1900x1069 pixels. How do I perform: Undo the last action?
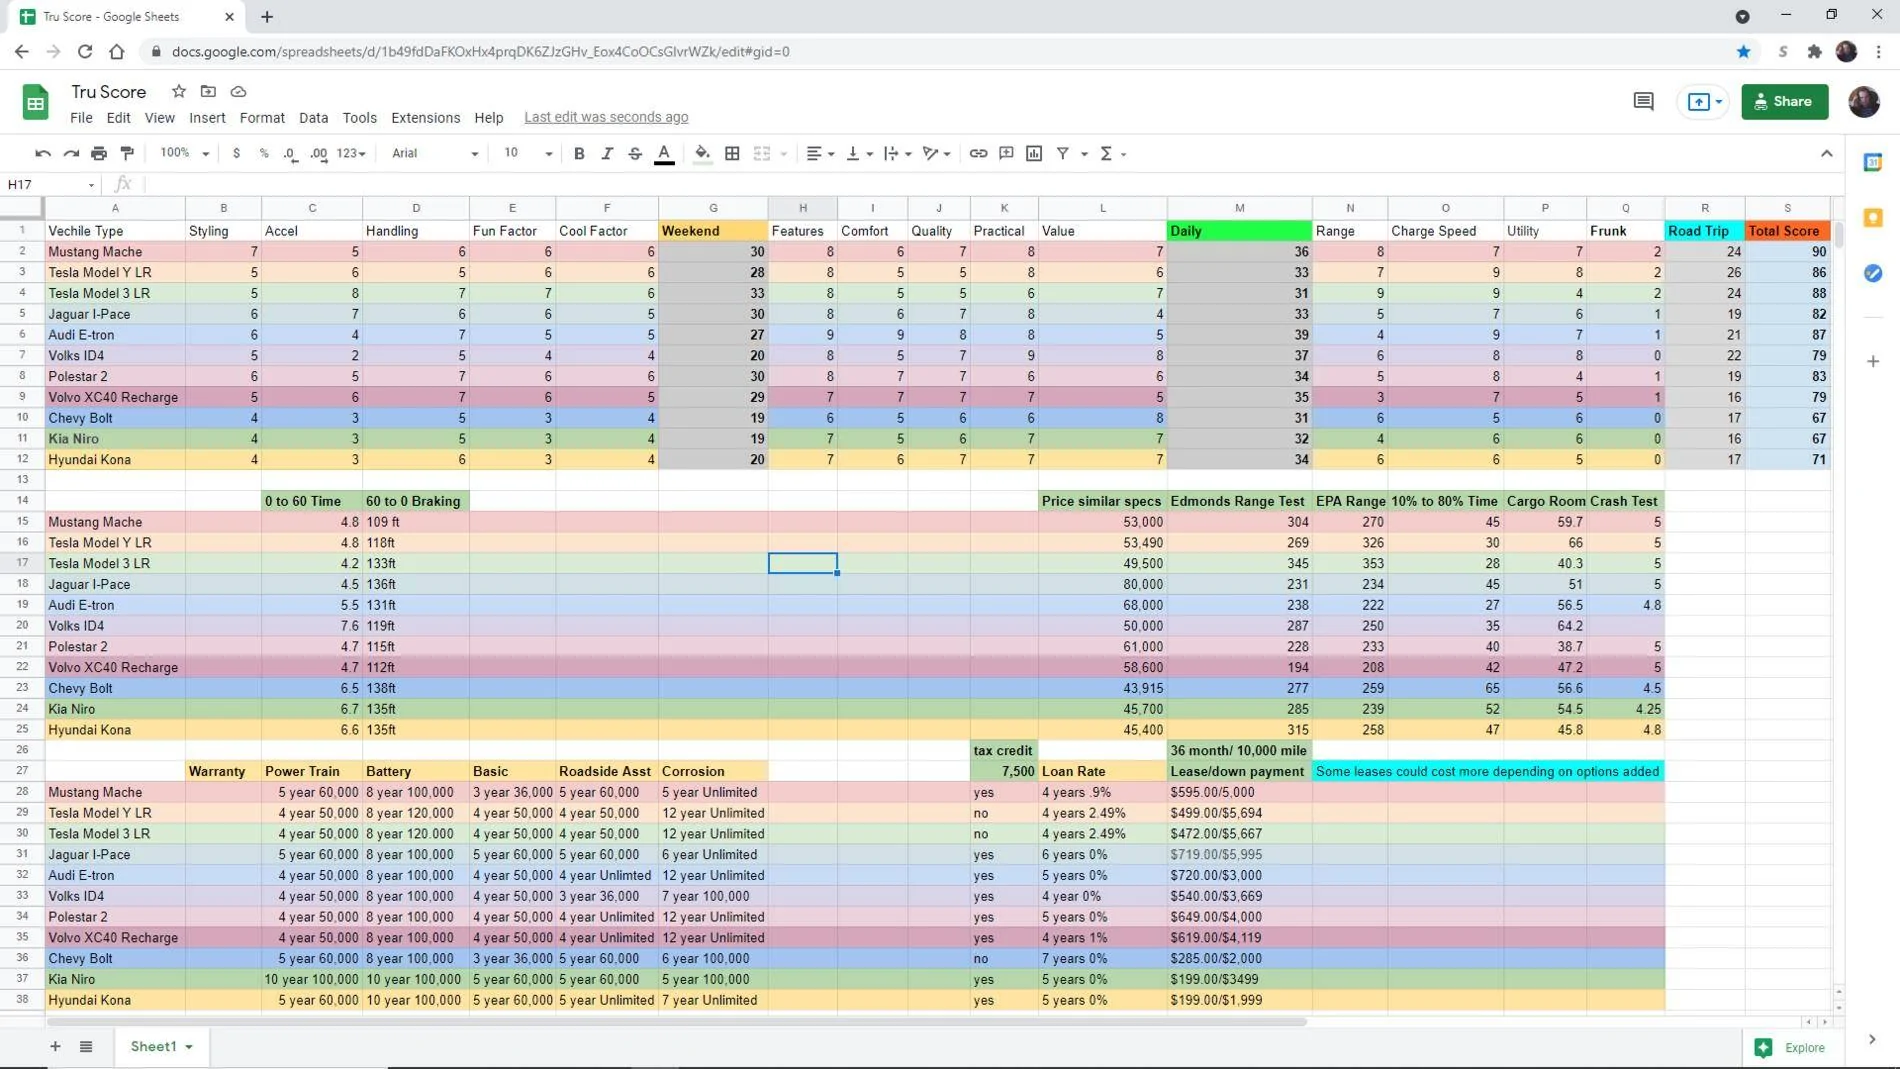(x=43, y=153)
